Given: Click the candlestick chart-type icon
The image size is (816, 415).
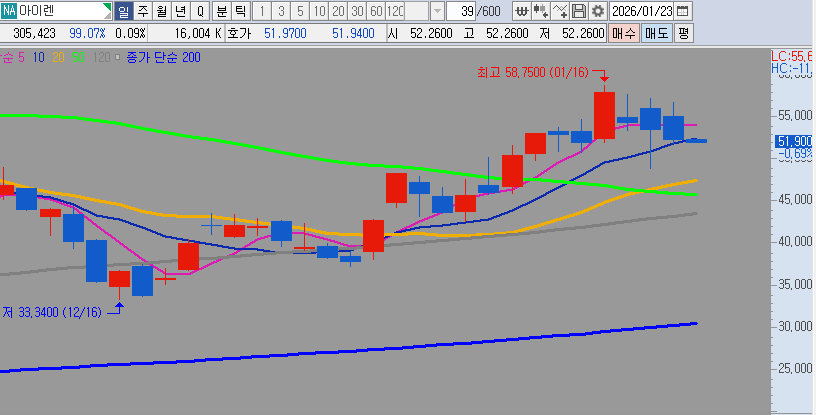Looking at the screenshot, I should [541, 11].
